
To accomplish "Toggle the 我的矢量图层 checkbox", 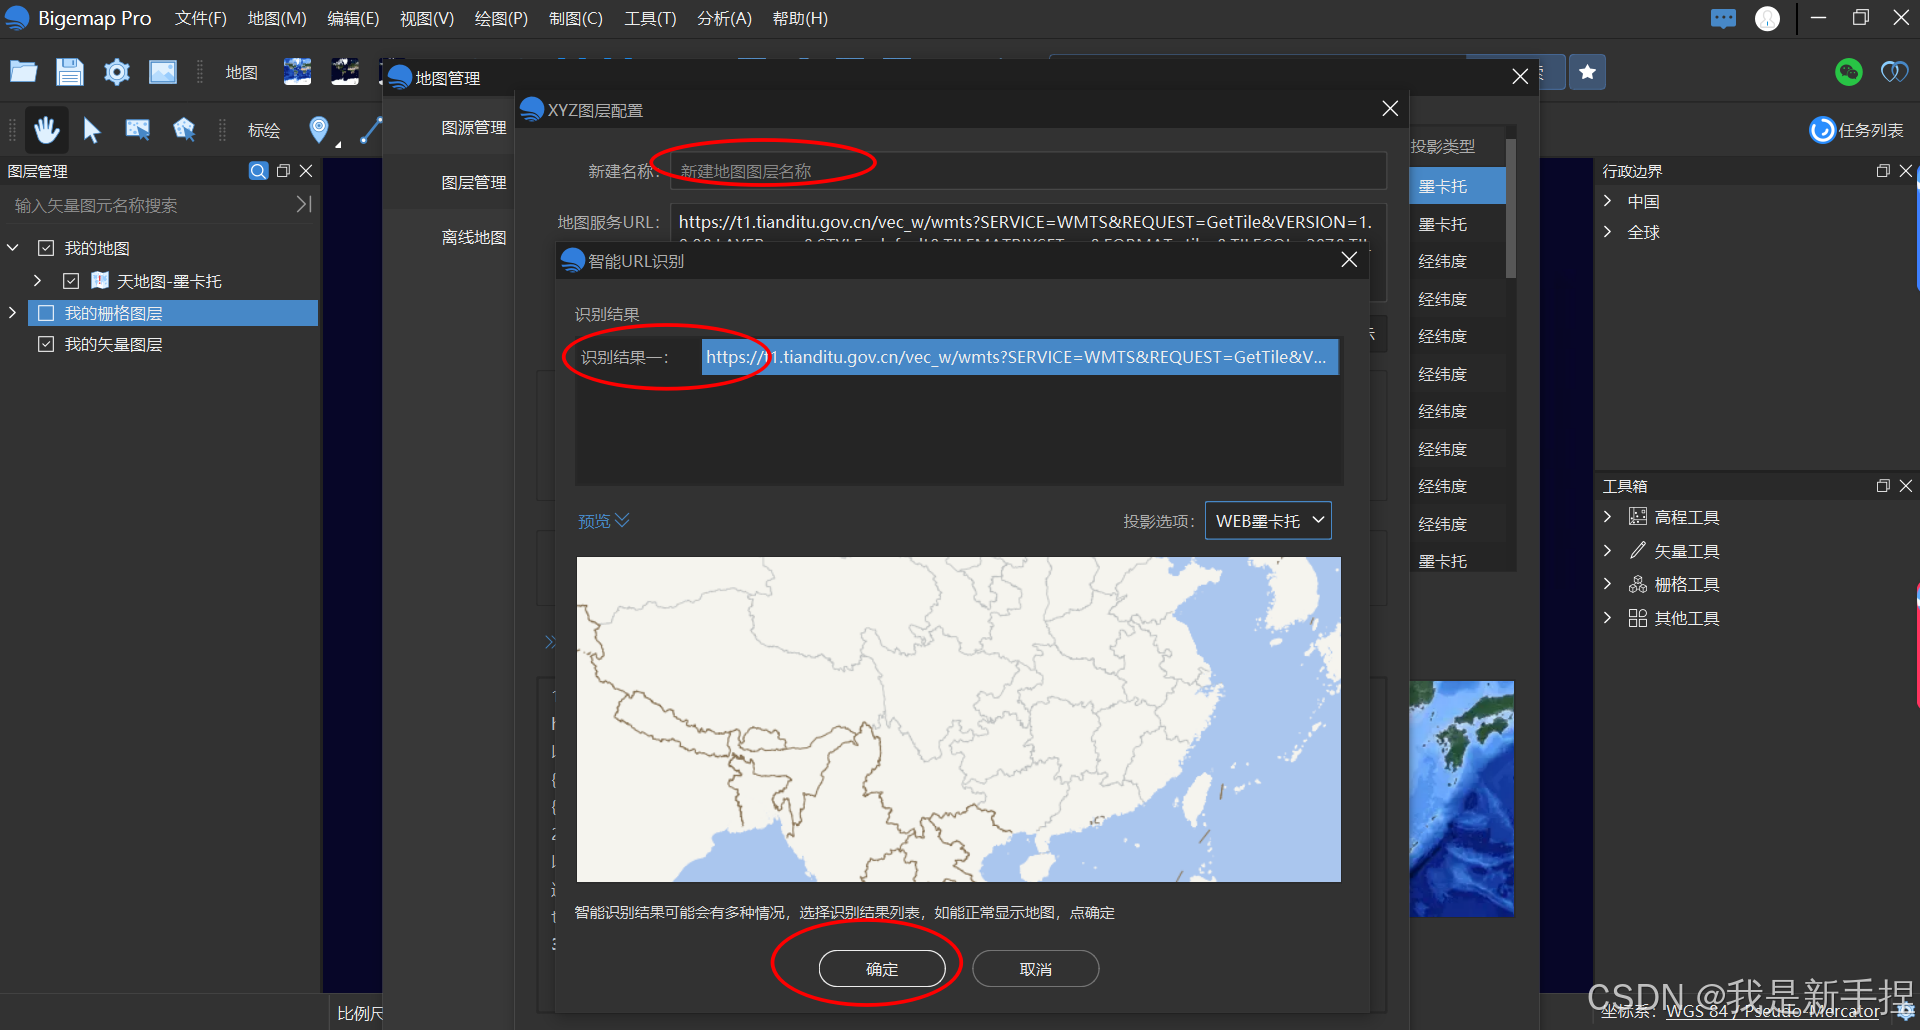I will (x=46, y=344).
